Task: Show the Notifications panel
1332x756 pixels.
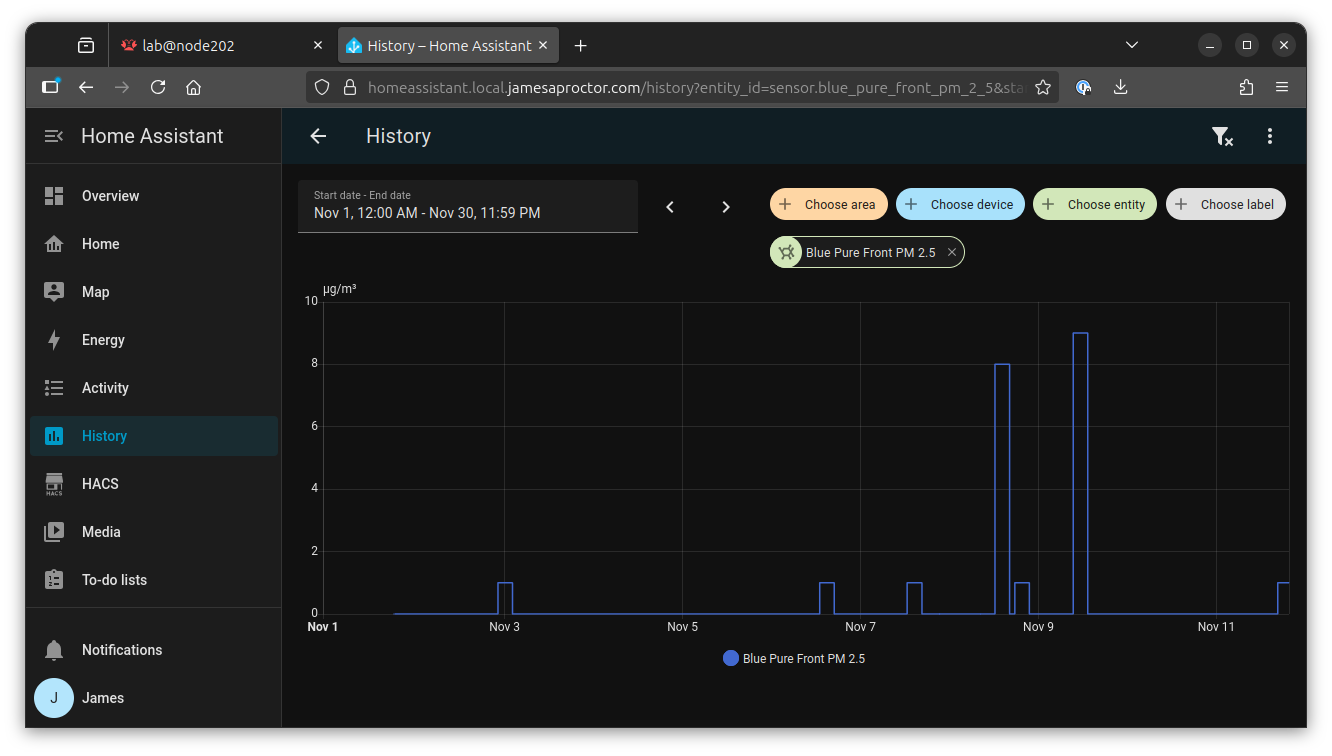Action: click(121, 650)
